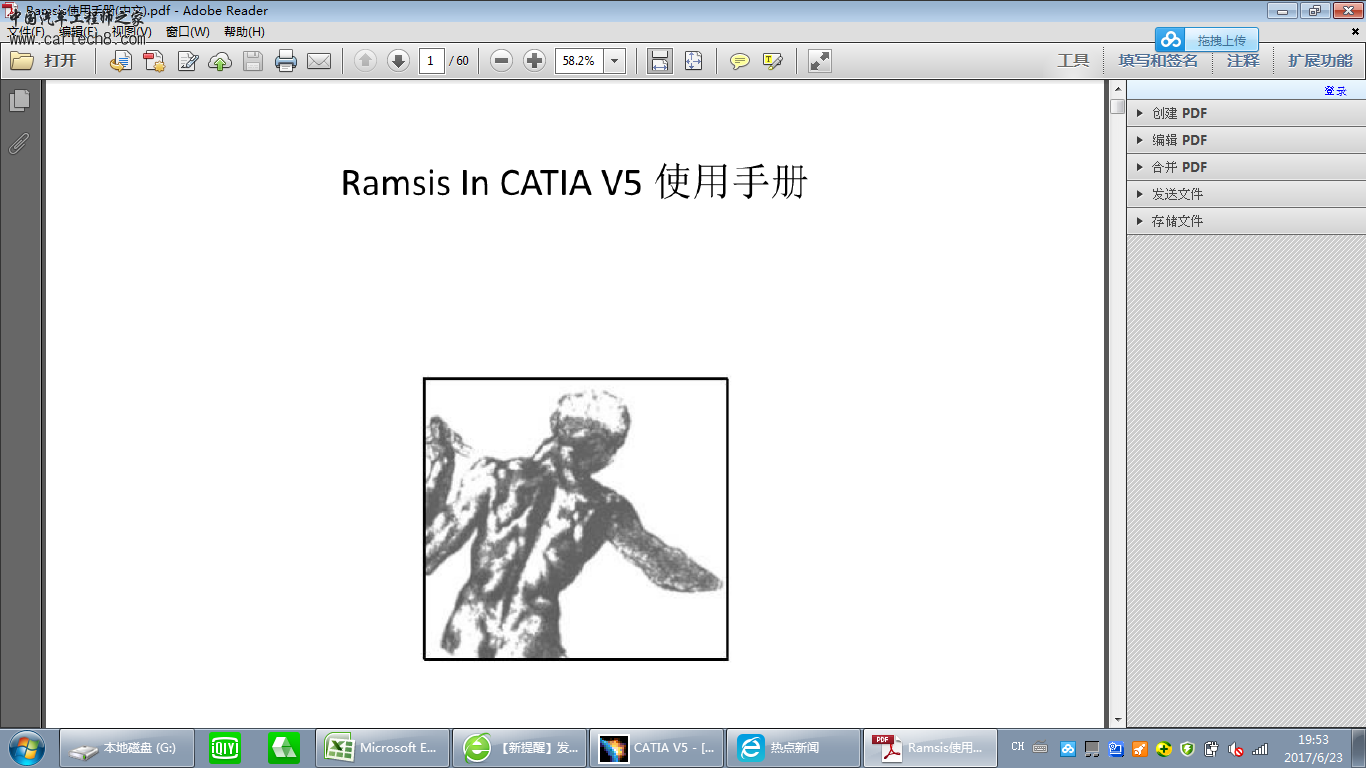Switch to read mode with expand arrows icon
Viewport: 1366px width, 768px height.
(x=820, y=61)
